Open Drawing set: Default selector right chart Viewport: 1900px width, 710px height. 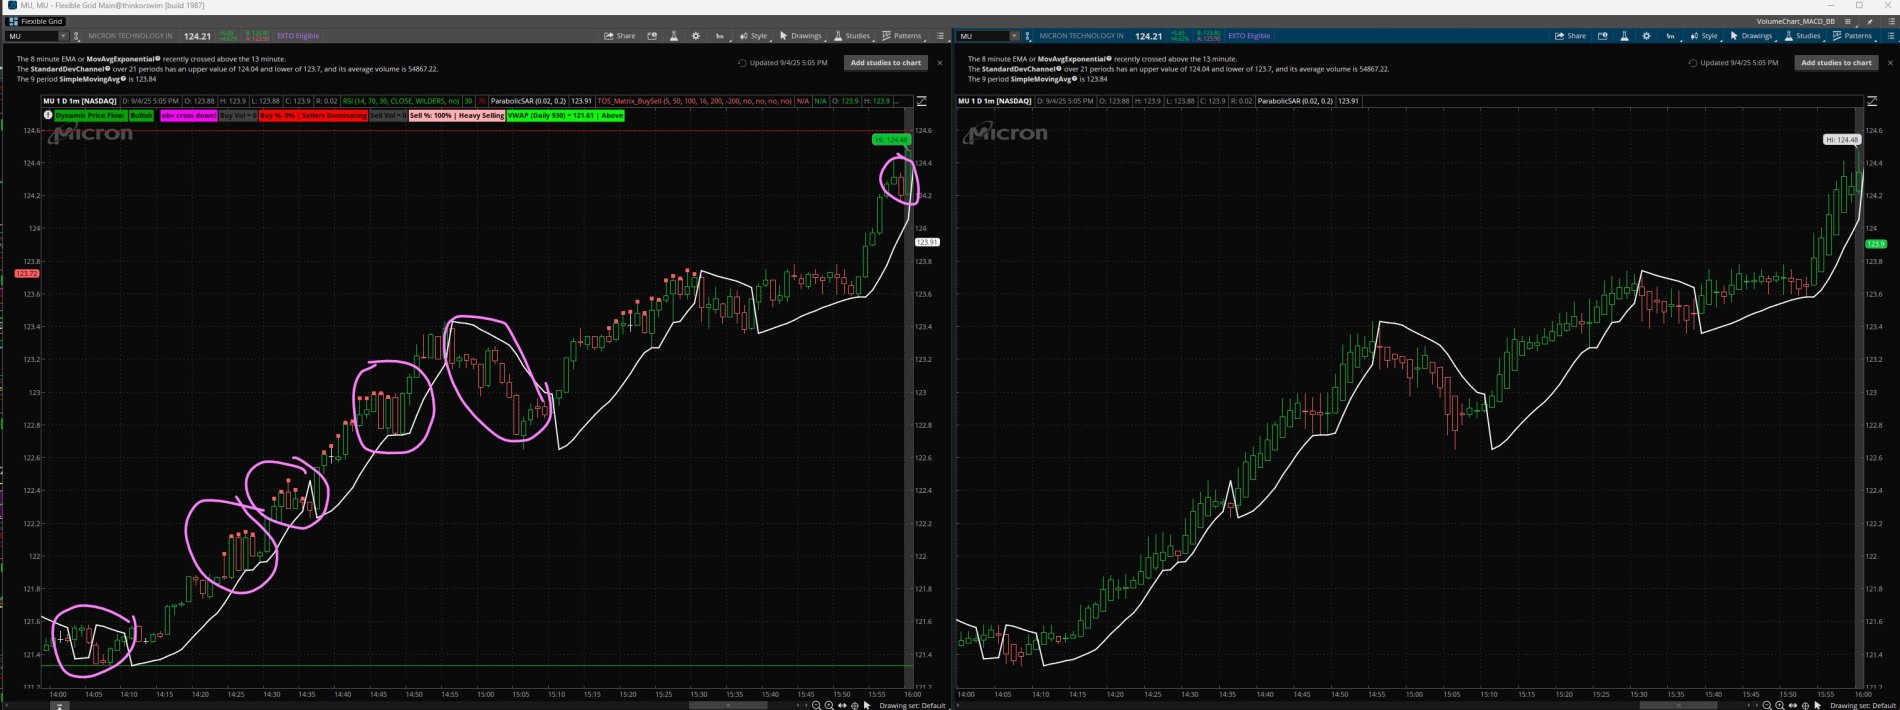(x=1862, y=705)
